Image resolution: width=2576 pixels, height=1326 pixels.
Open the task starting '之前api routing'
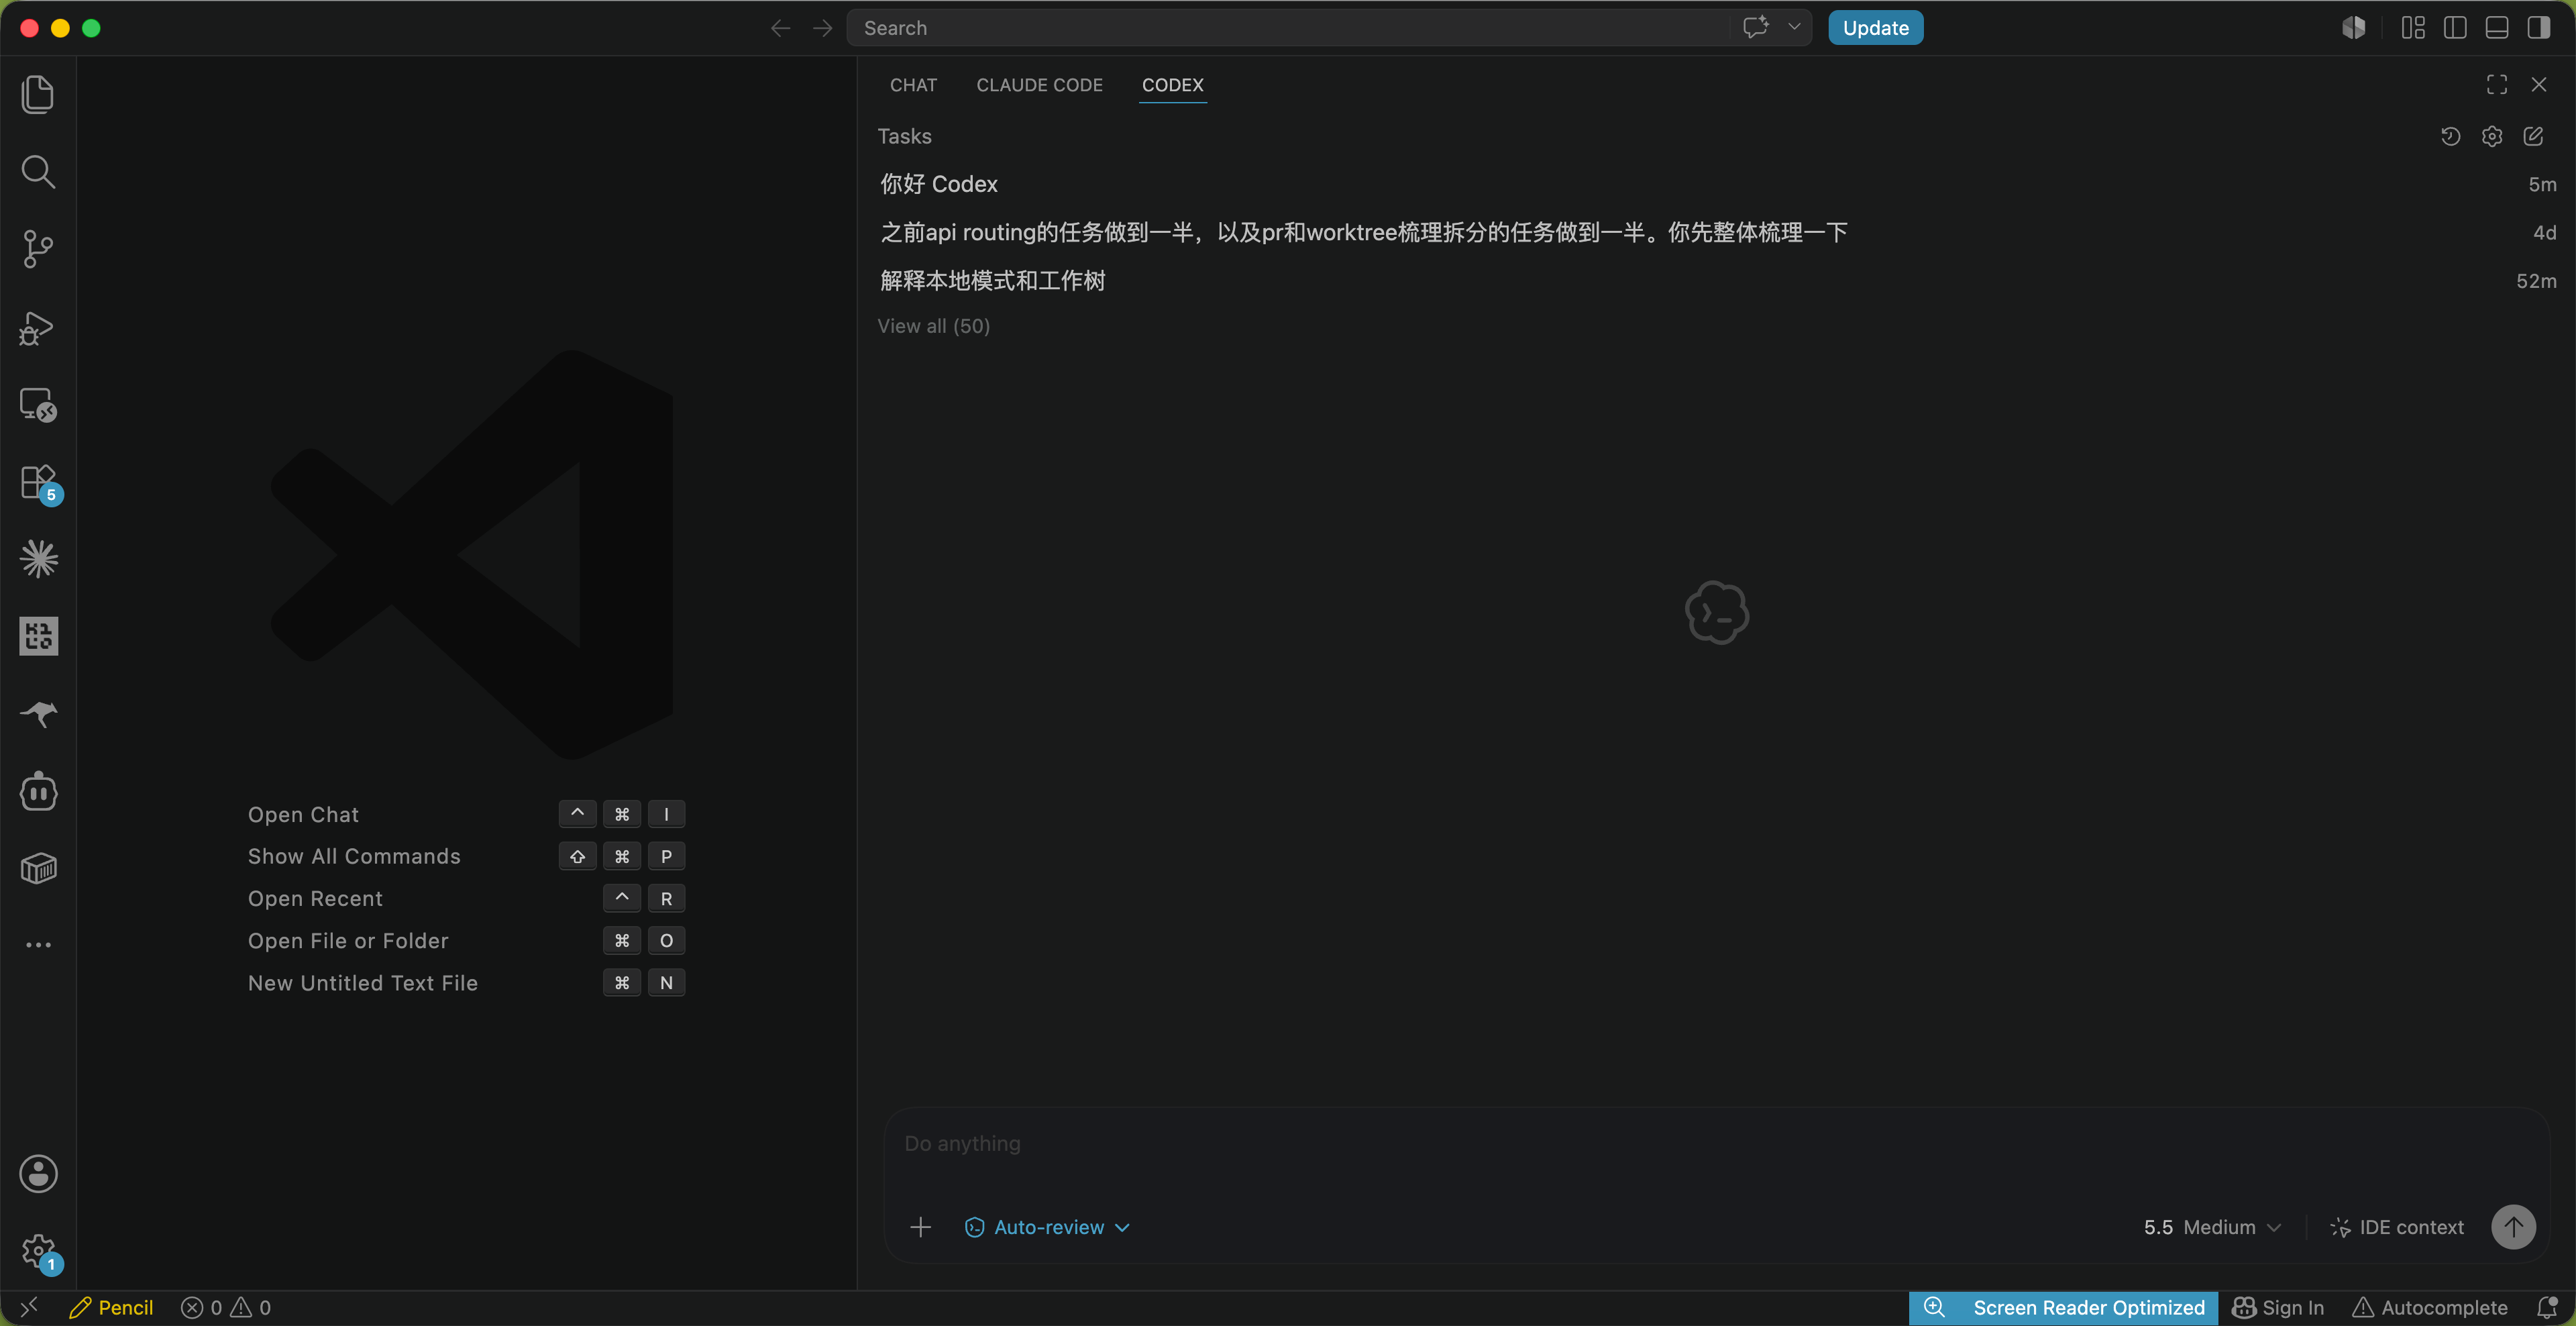1716,232
